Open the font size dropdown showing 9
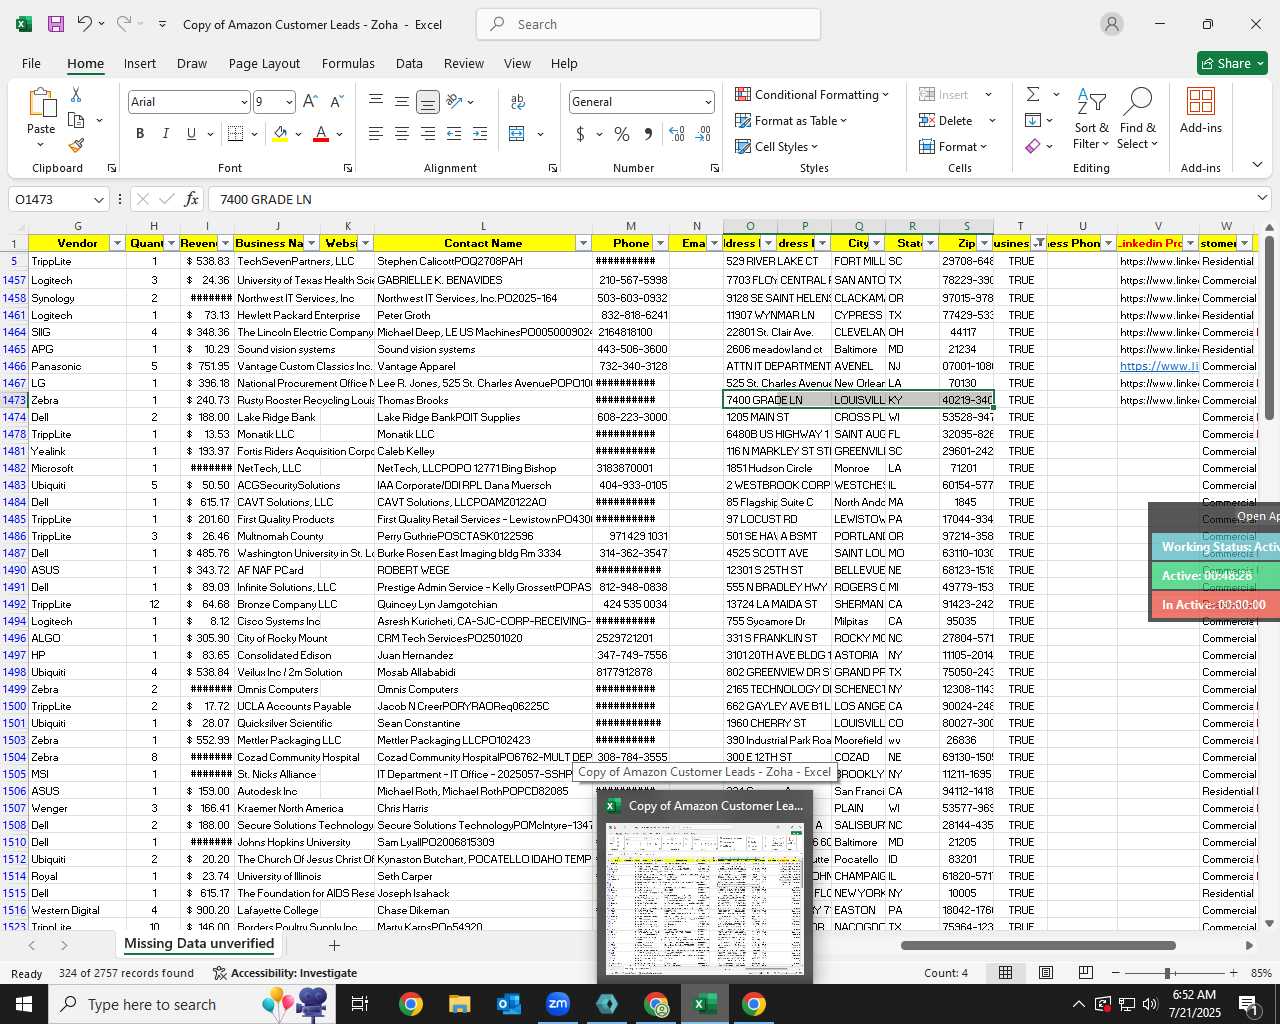The height and width of the screenshot is (1024, 1280). click(289, 102)
